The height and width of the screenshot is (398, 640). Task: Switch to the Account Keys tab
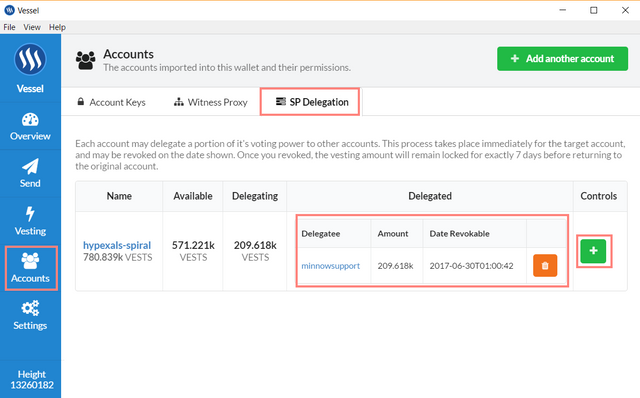coord(111,102)
